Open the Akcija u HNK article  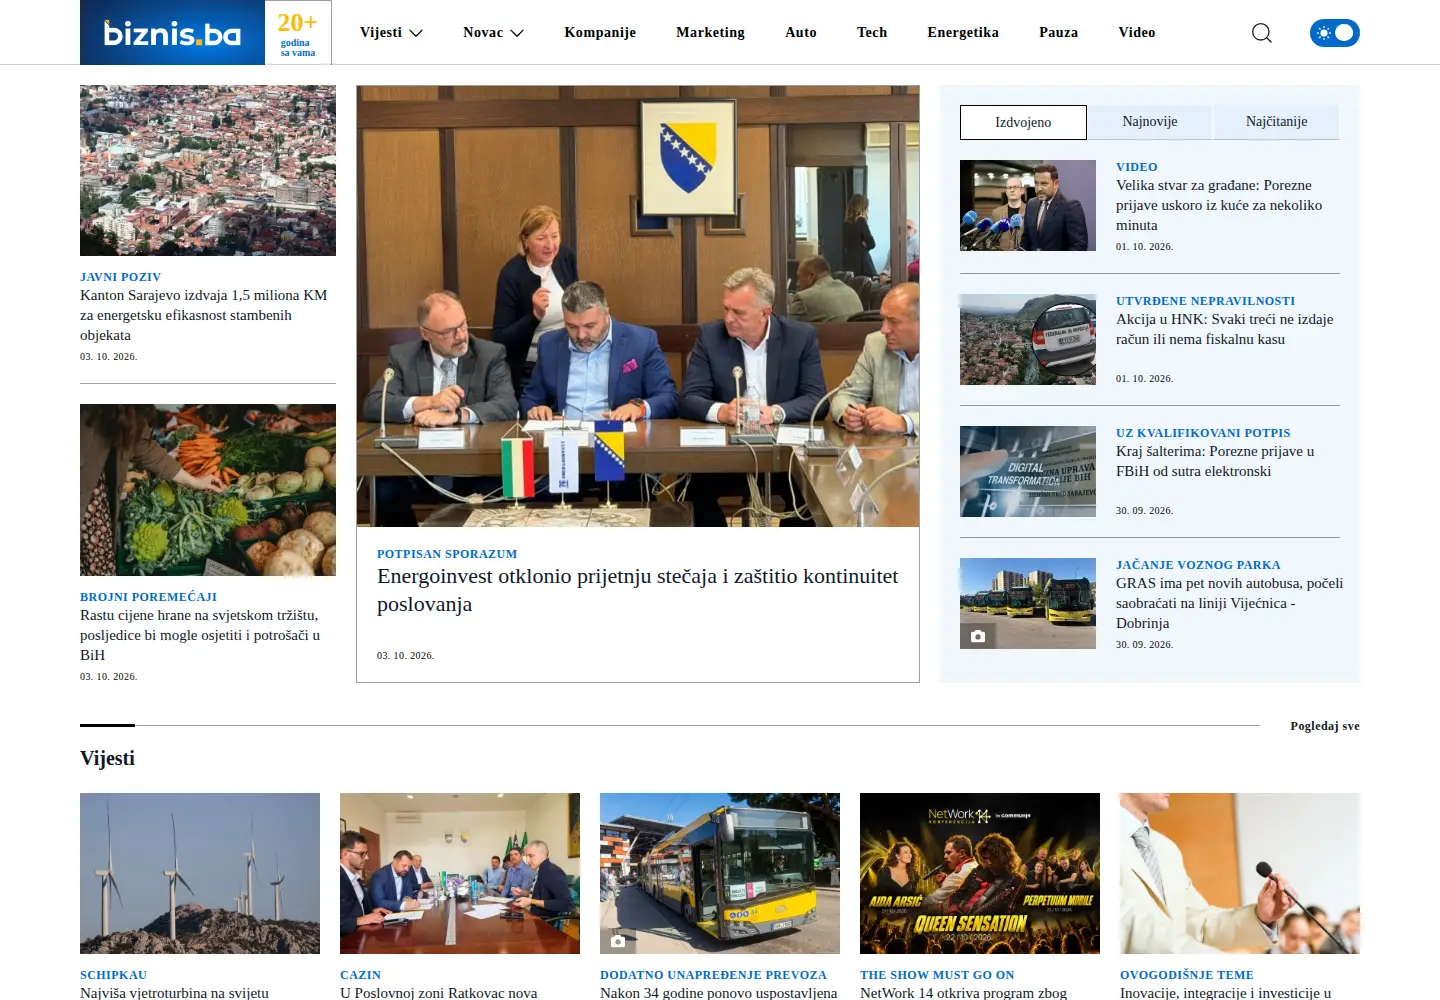(1224, 329)
